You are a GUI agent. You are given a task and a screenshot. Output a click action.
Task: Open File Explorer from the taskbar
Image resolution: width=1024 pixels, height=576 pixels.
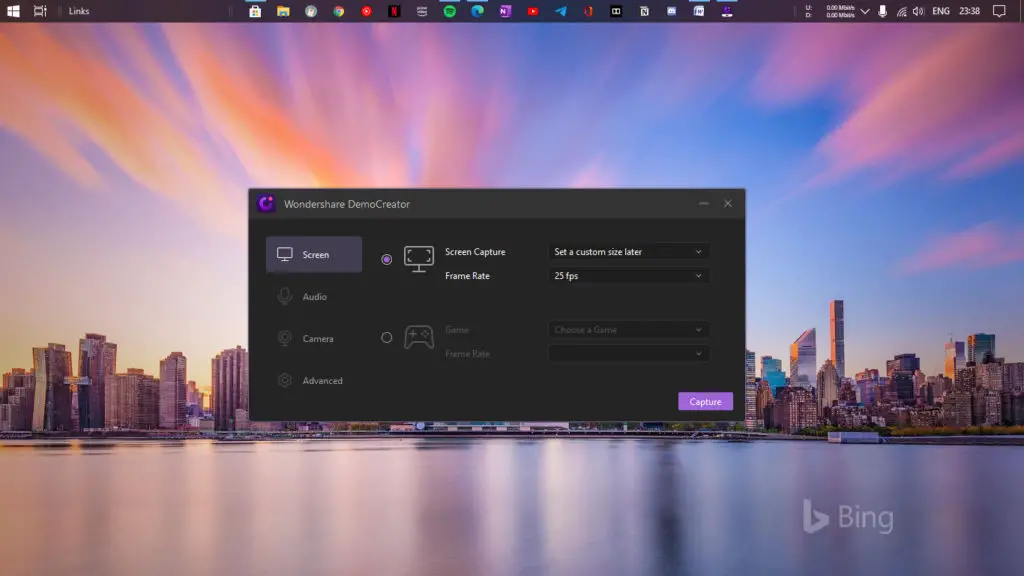[283, 11]
